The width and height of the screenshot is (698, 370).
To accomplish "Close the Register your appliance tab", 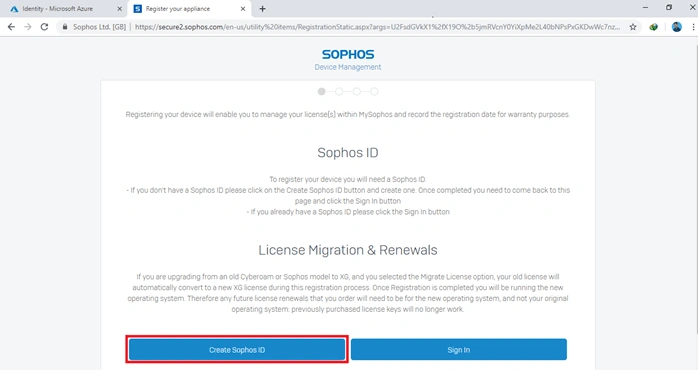I will [x=243, y=8].
